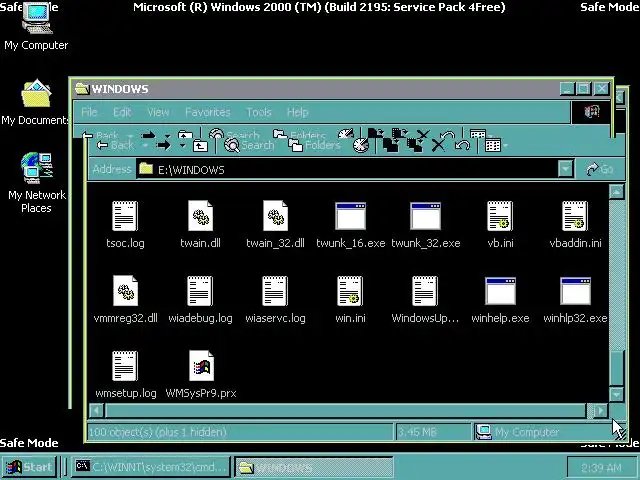
Task: Click the horizontal scrollbar right arrow
Action: click(600, 411)
